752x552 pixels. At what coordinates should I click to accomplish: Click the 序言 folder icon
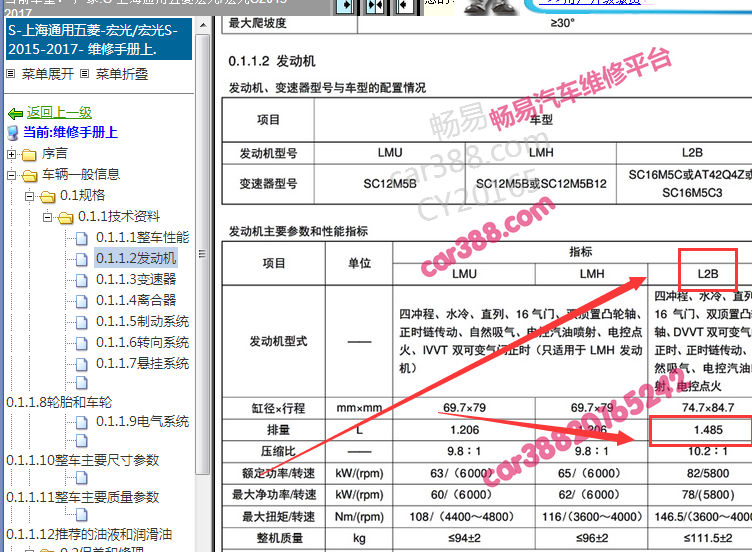pos(29,154)
